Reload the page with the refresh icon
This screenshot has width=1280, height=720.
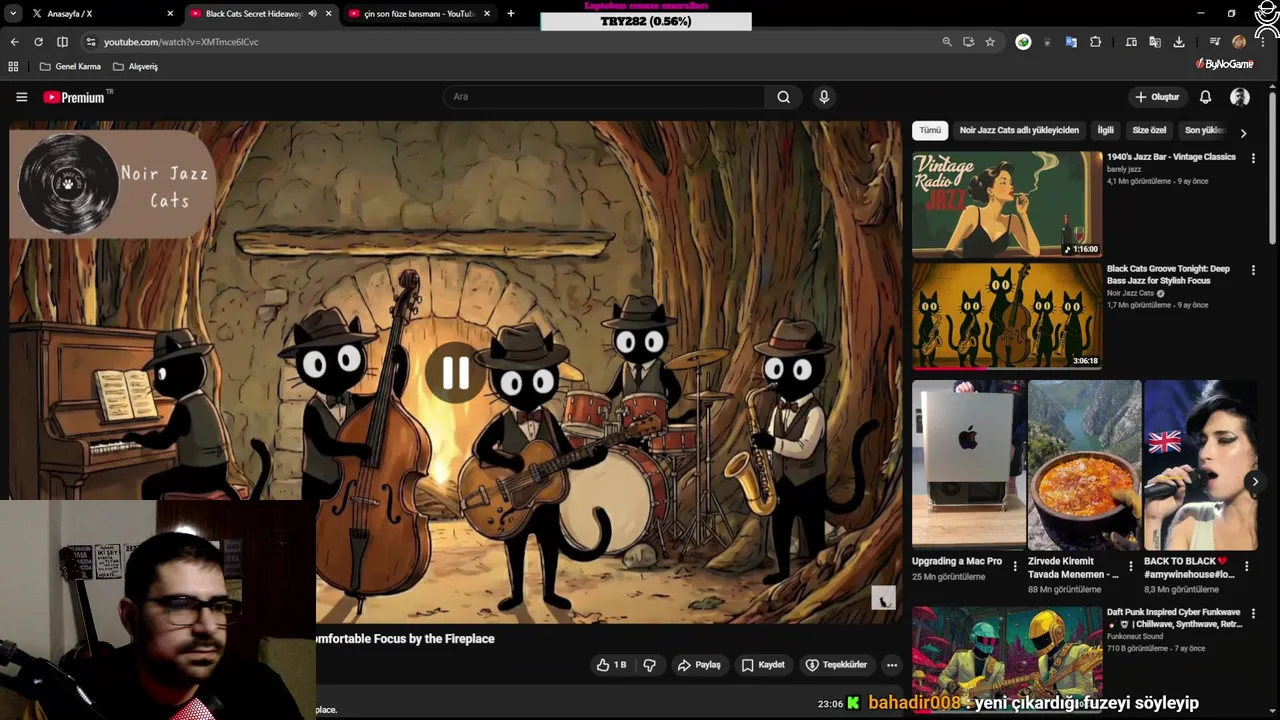pyautogui.click(x=38, y=42)
